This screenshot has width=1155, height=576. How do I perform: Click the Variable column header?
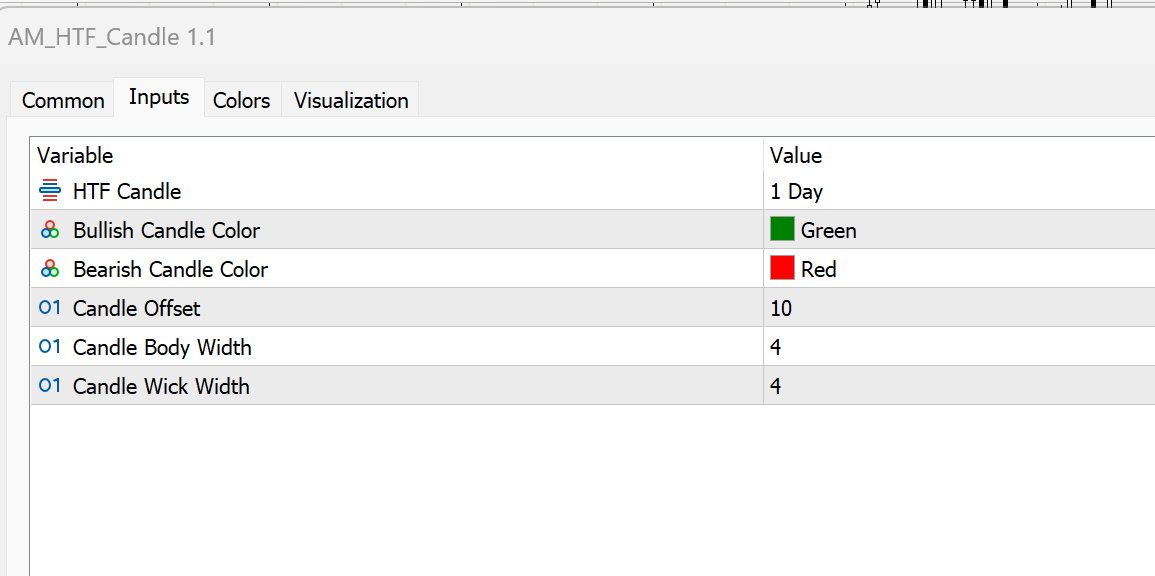pos(75,156)
